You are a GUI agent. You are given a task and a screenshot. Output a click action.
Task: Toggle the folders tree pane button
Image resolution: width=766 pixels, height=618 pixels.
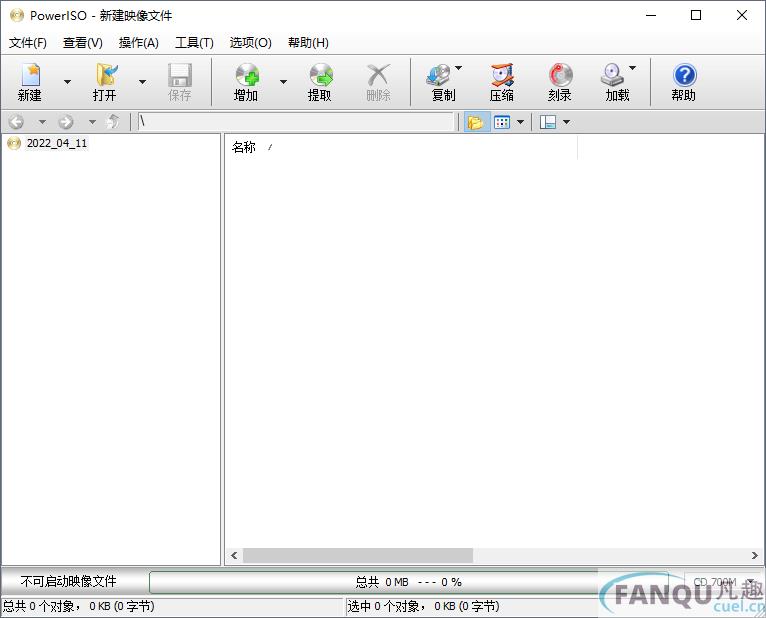point(476,122)
